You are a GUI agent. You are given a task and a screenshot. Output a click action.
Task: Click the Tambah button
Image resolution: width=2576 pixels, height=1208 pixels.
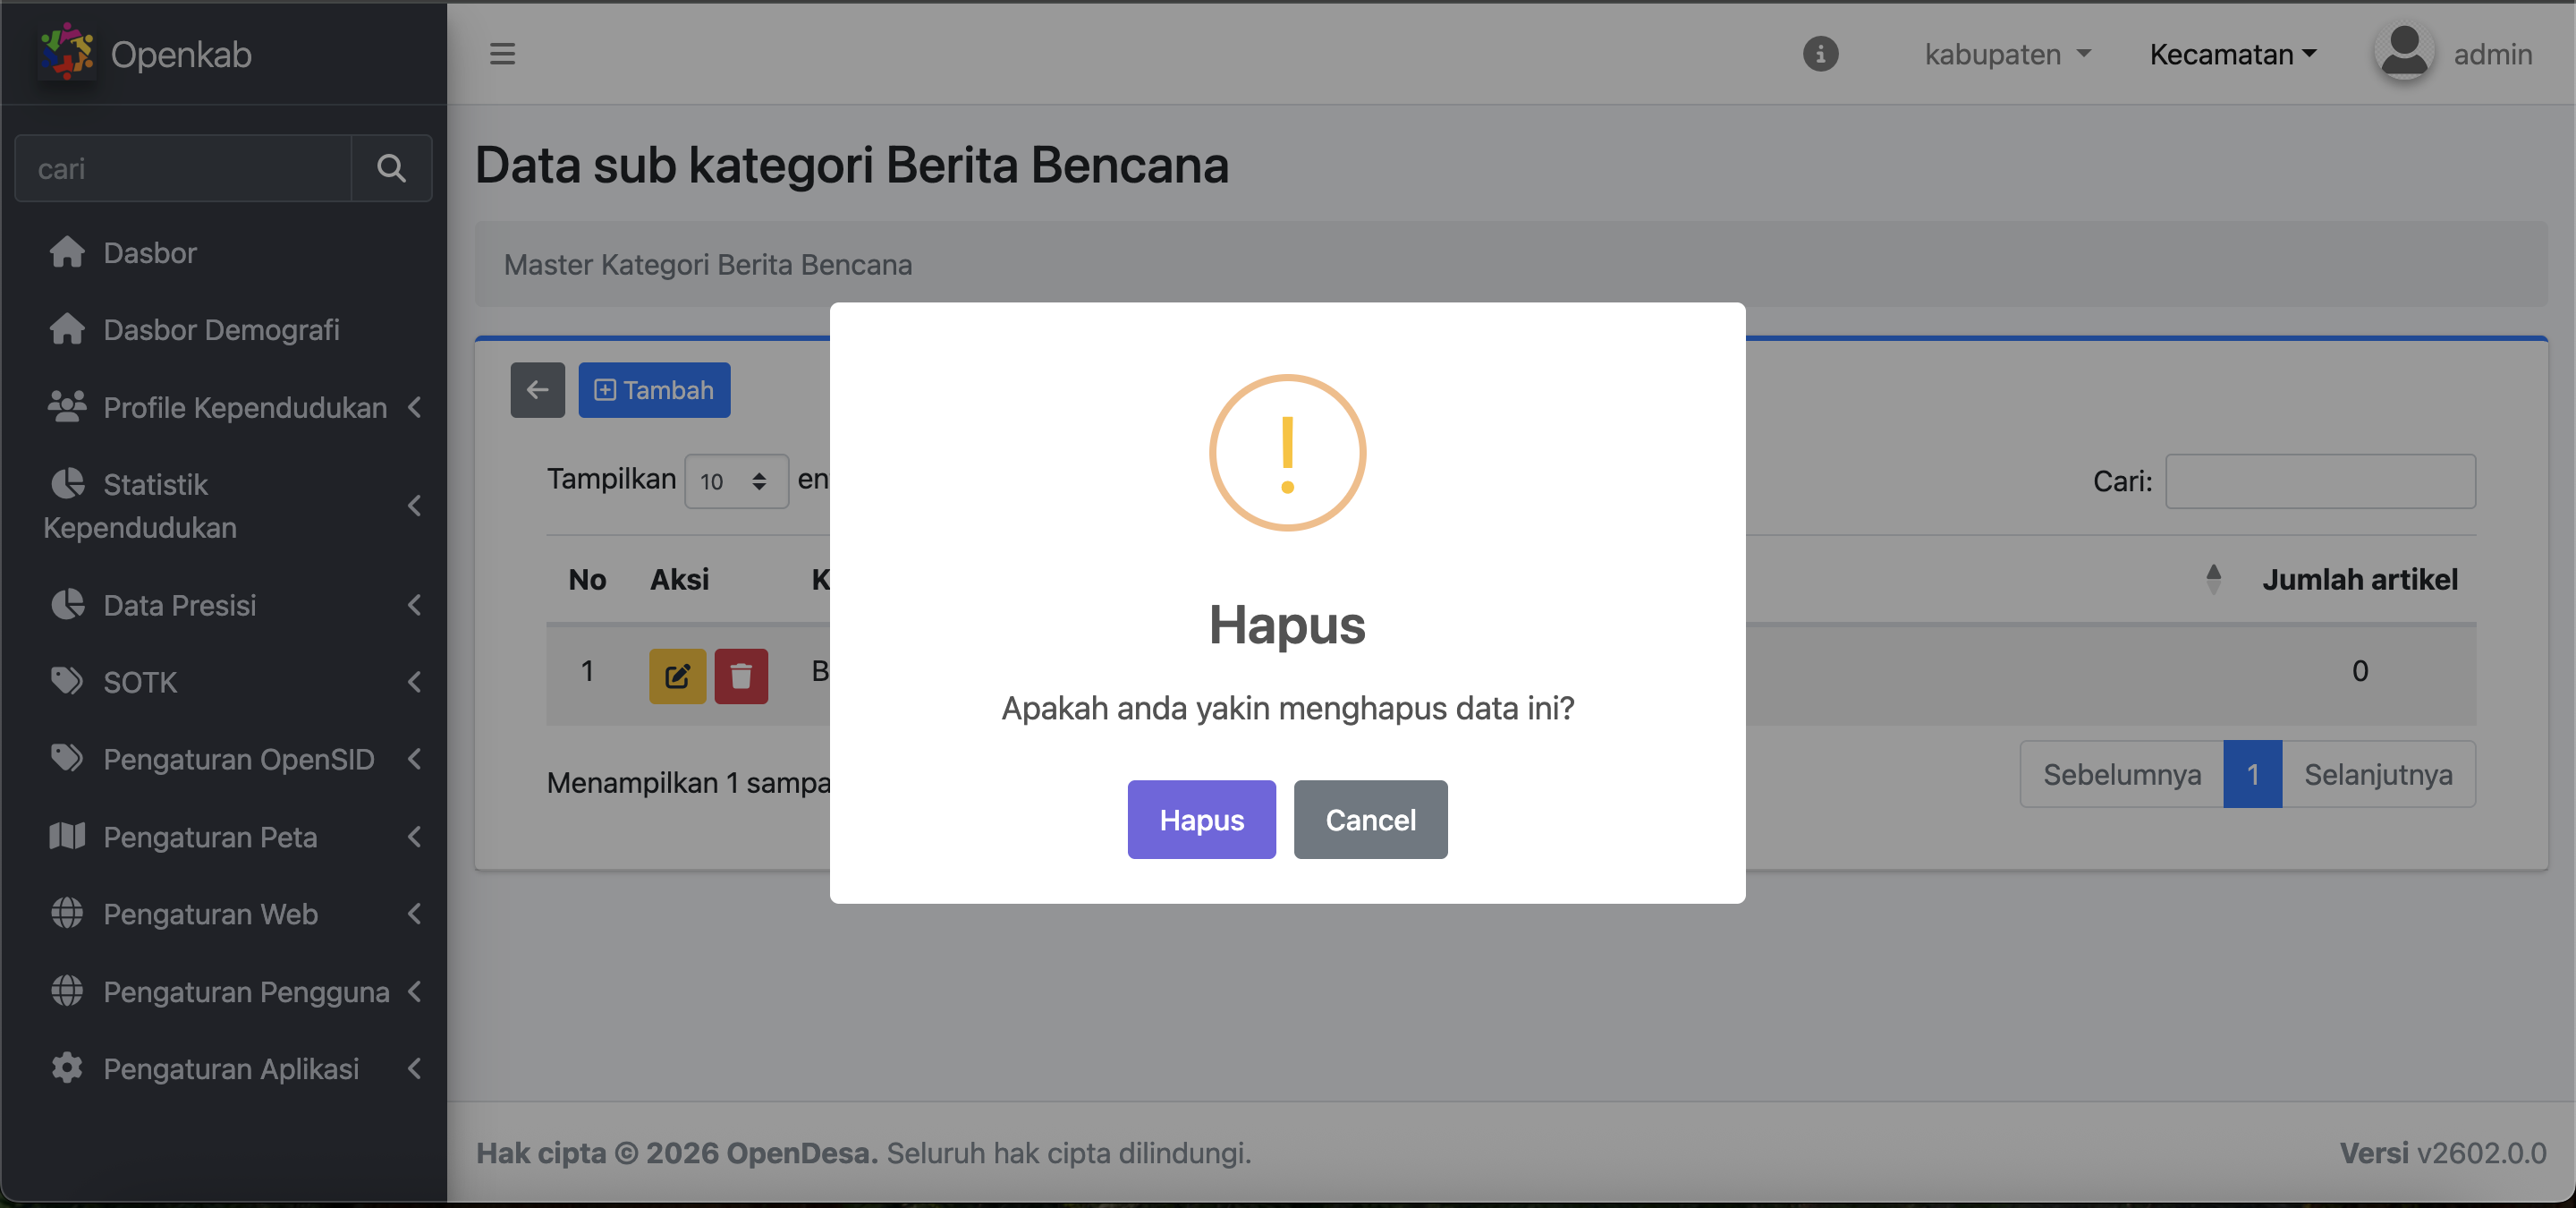(654, 390)
